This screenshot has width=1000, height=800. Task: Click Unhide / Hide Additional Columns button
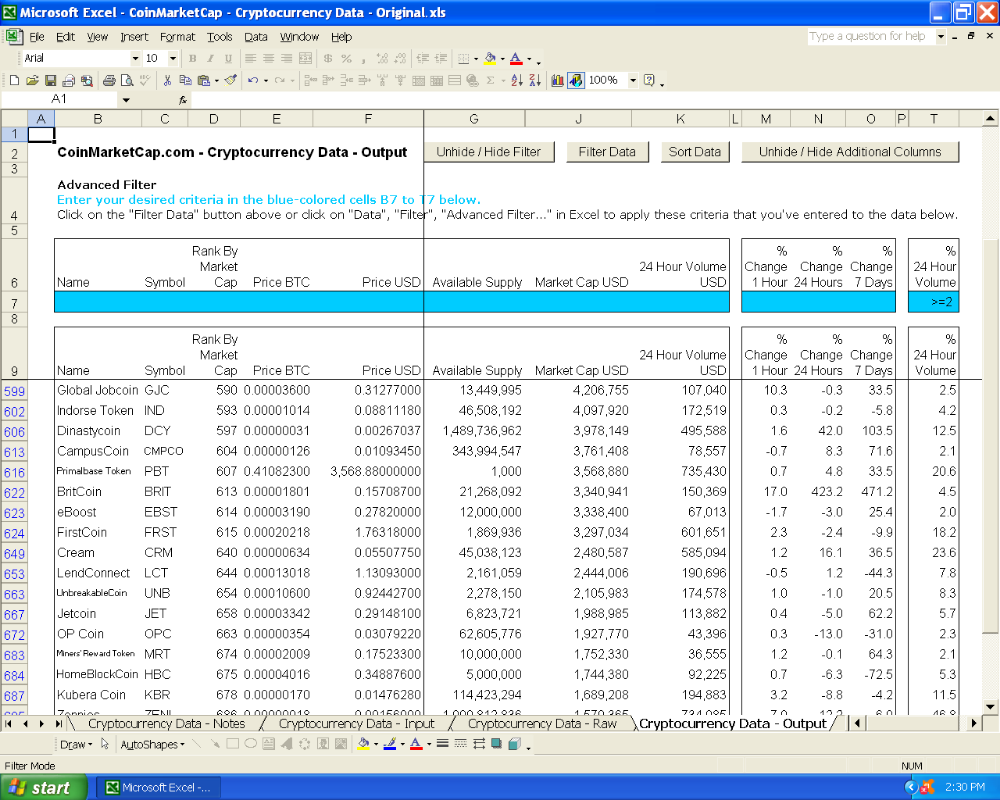[x=850, y=152]
